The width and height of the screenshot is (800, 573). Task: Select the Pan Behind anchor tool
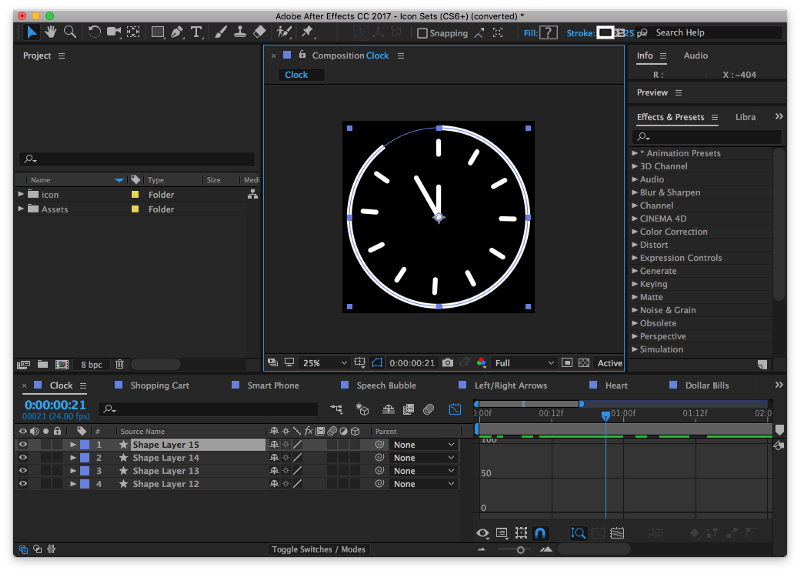click(133, 32)
